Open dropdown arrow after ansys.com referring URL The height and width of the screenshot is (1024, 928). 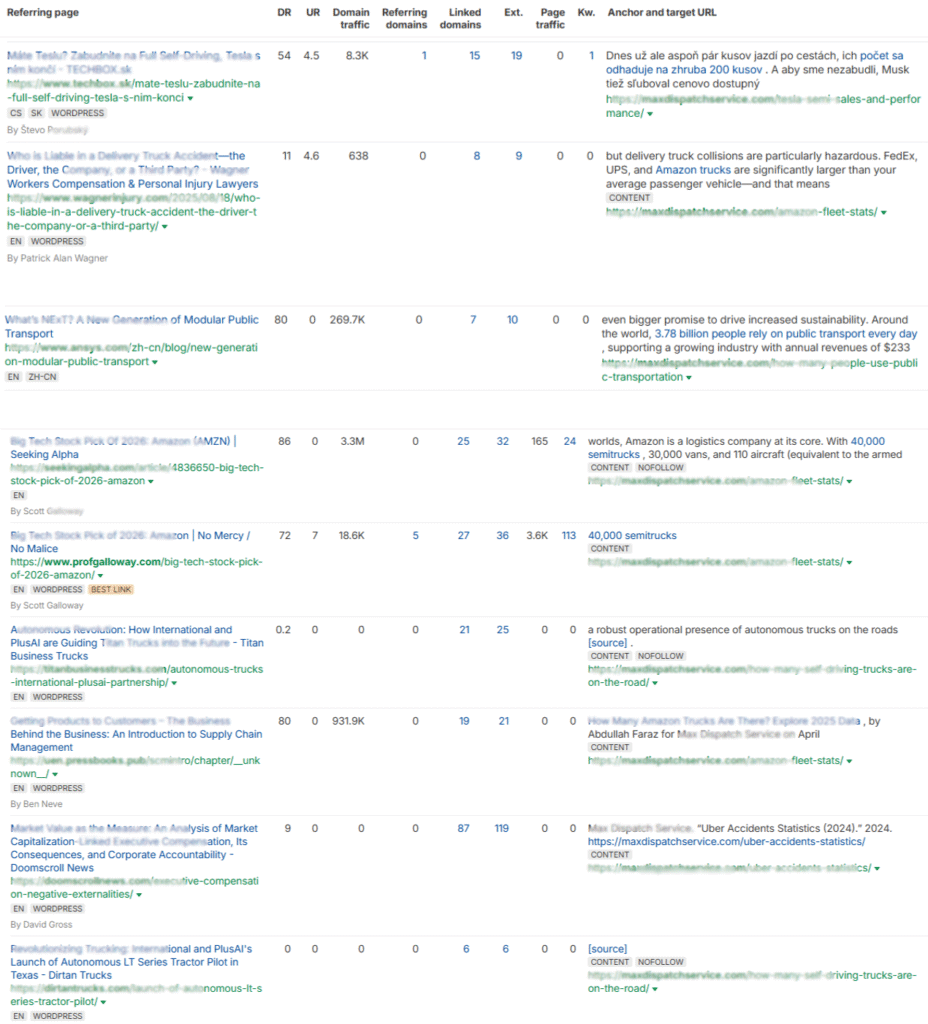(155, 362)
